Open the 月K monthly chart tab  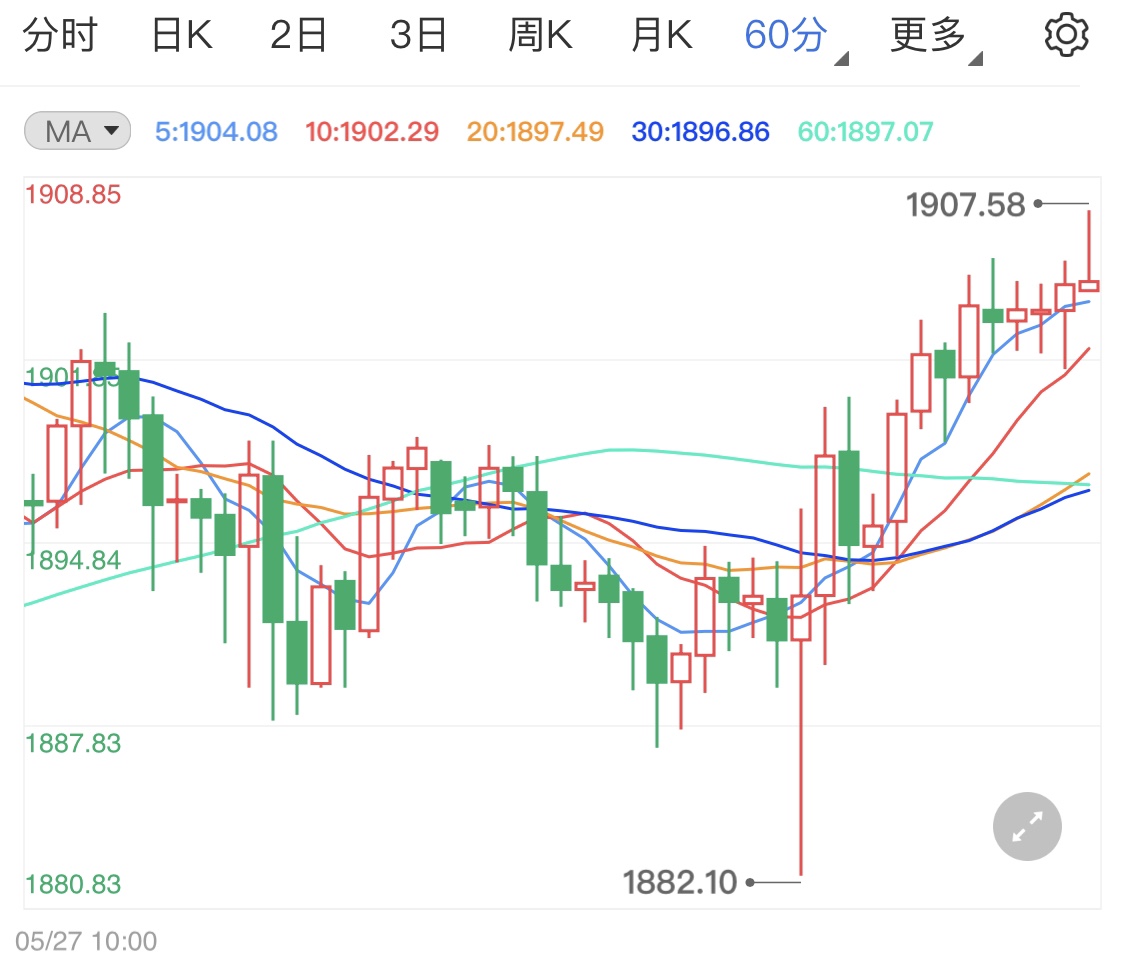[x=662, y=34]
